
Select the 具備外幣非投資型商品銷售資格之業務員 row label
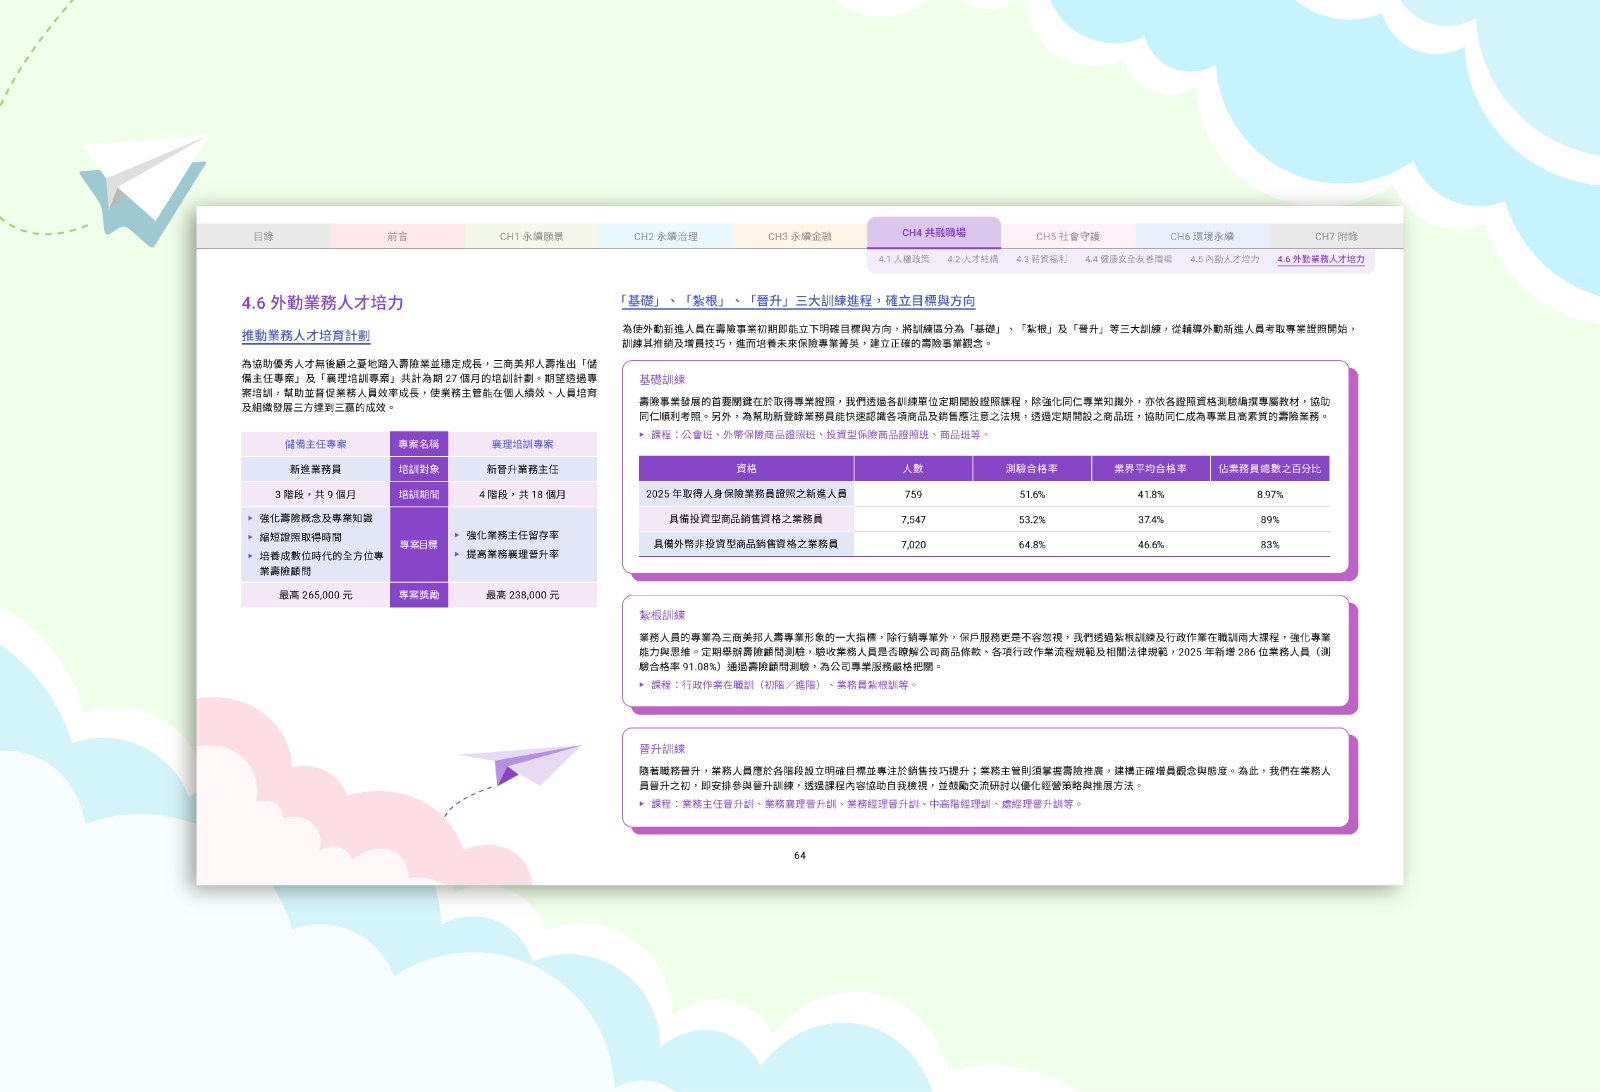tap(746, 544)
